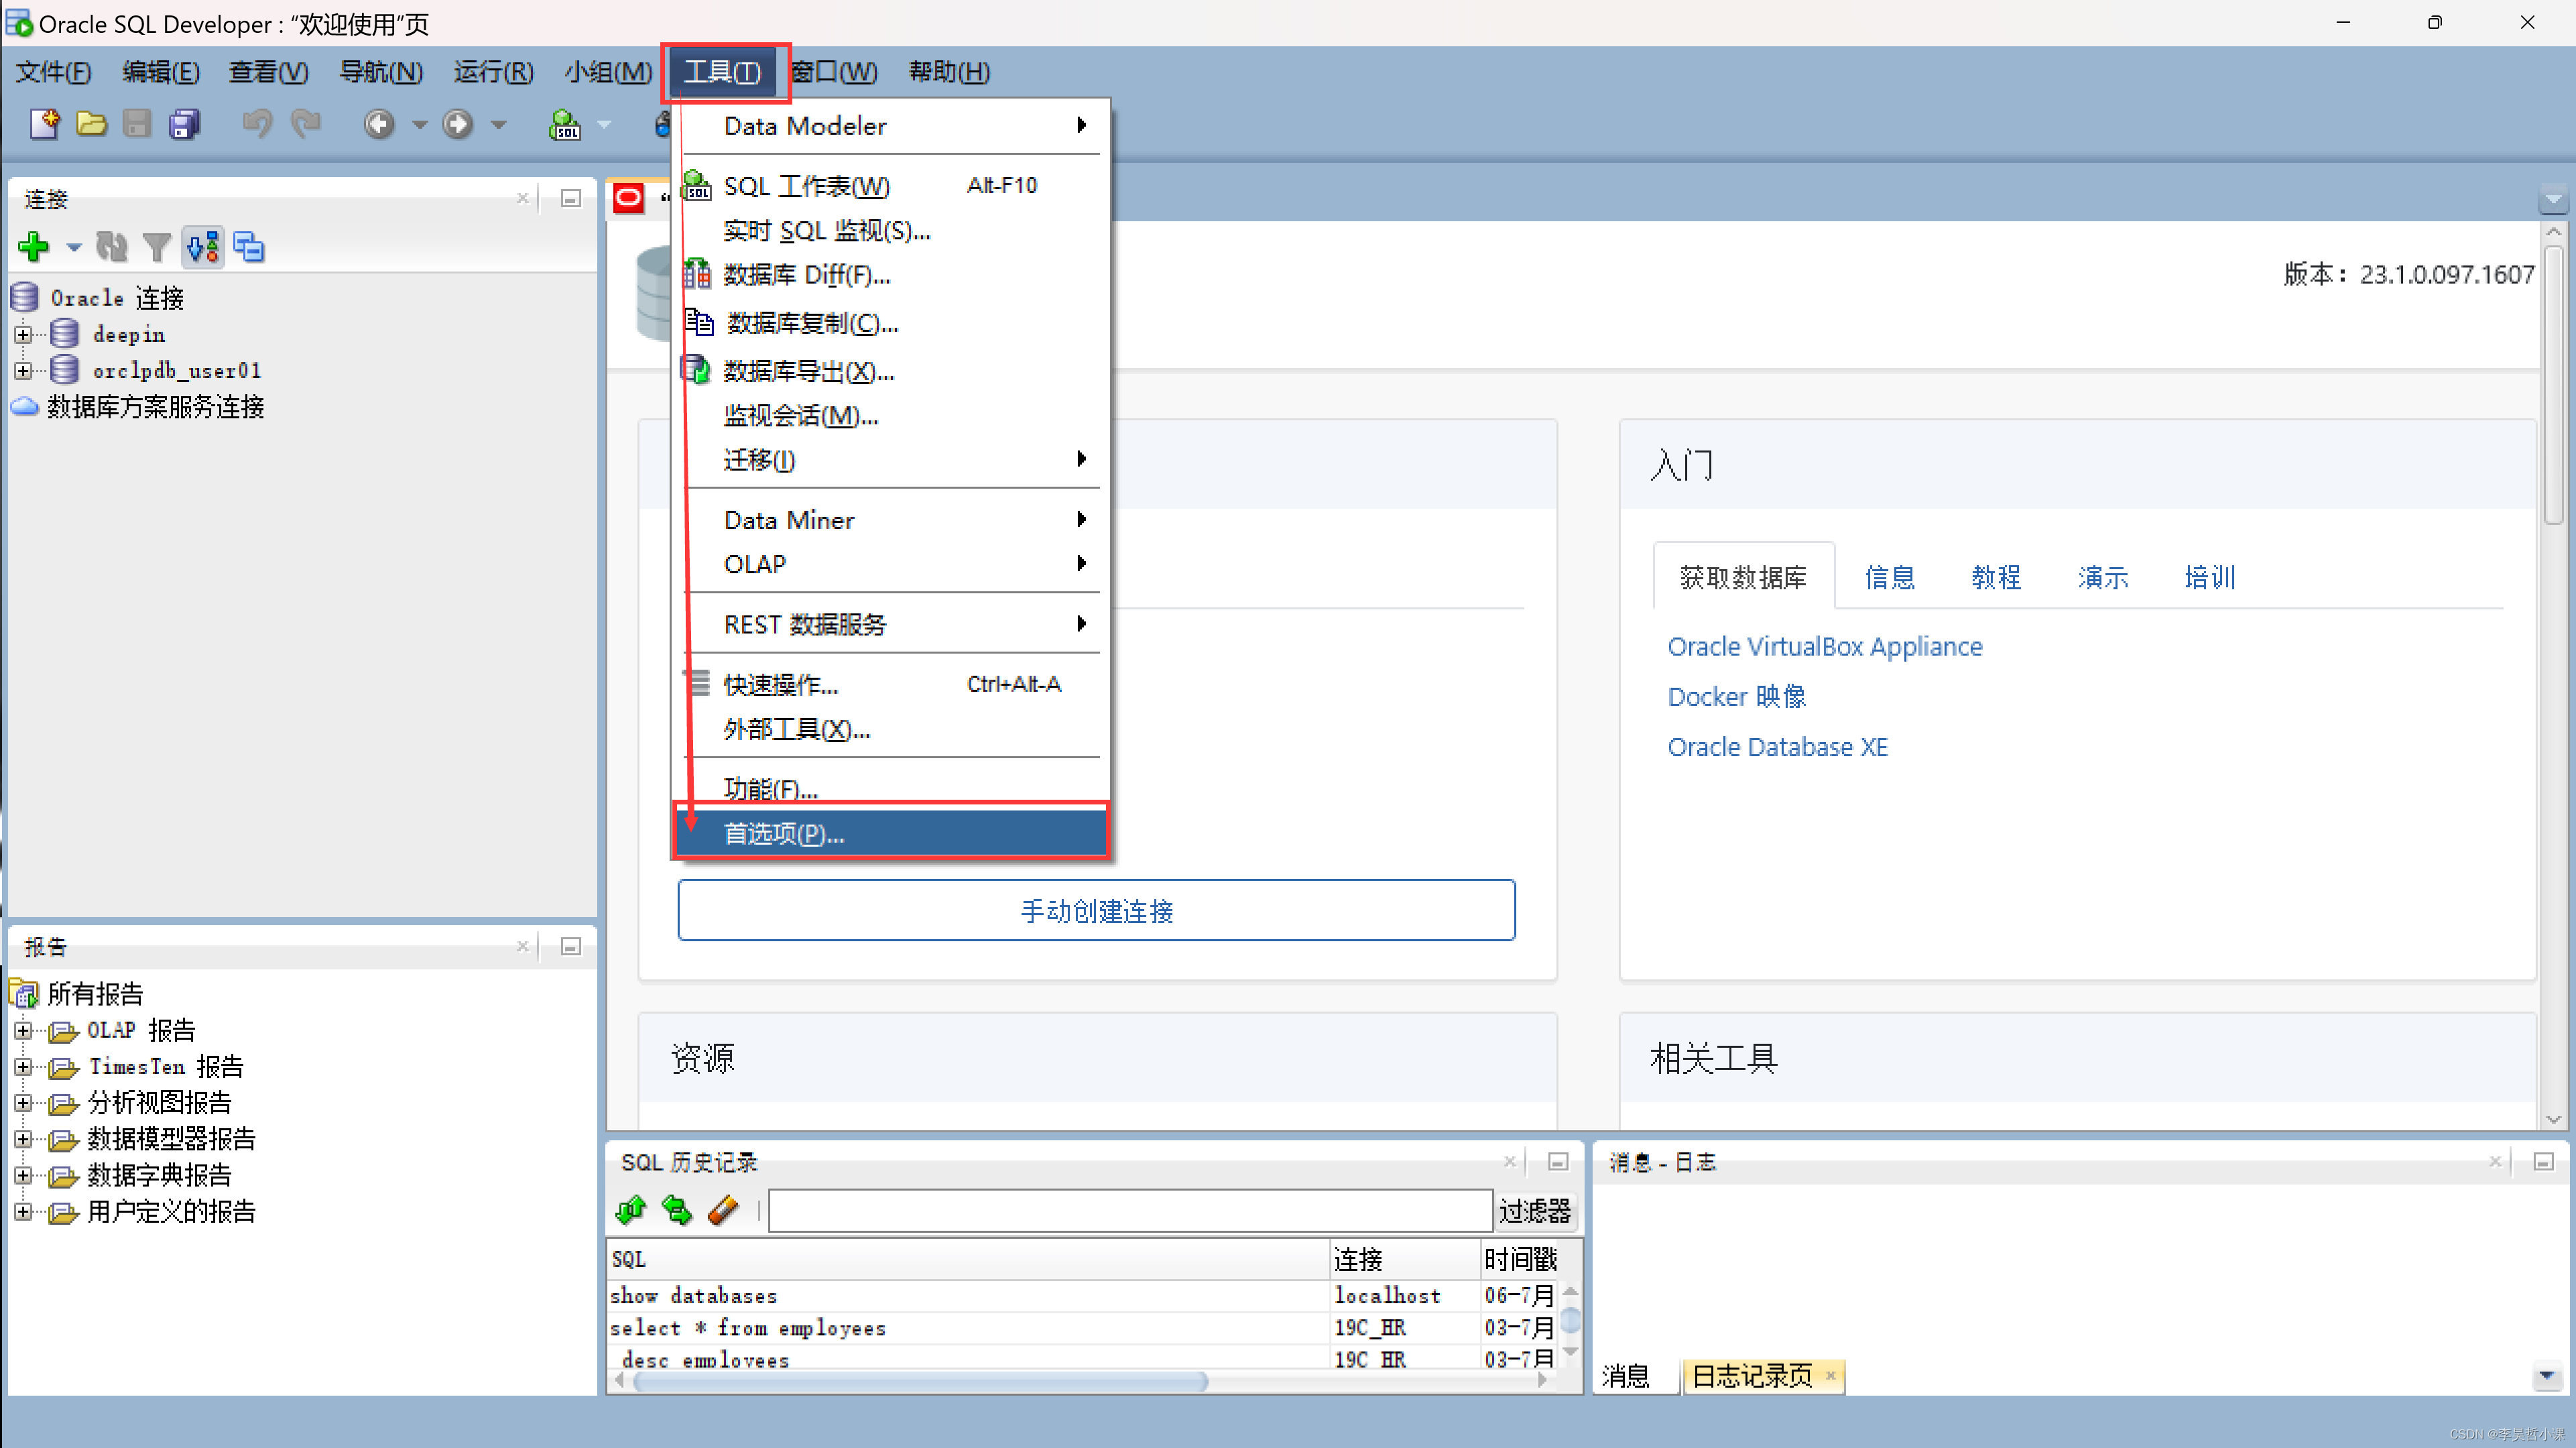Click the New file toolbar icon
The width and height of the screenshot is (2576, 1448).
[44, 124]
